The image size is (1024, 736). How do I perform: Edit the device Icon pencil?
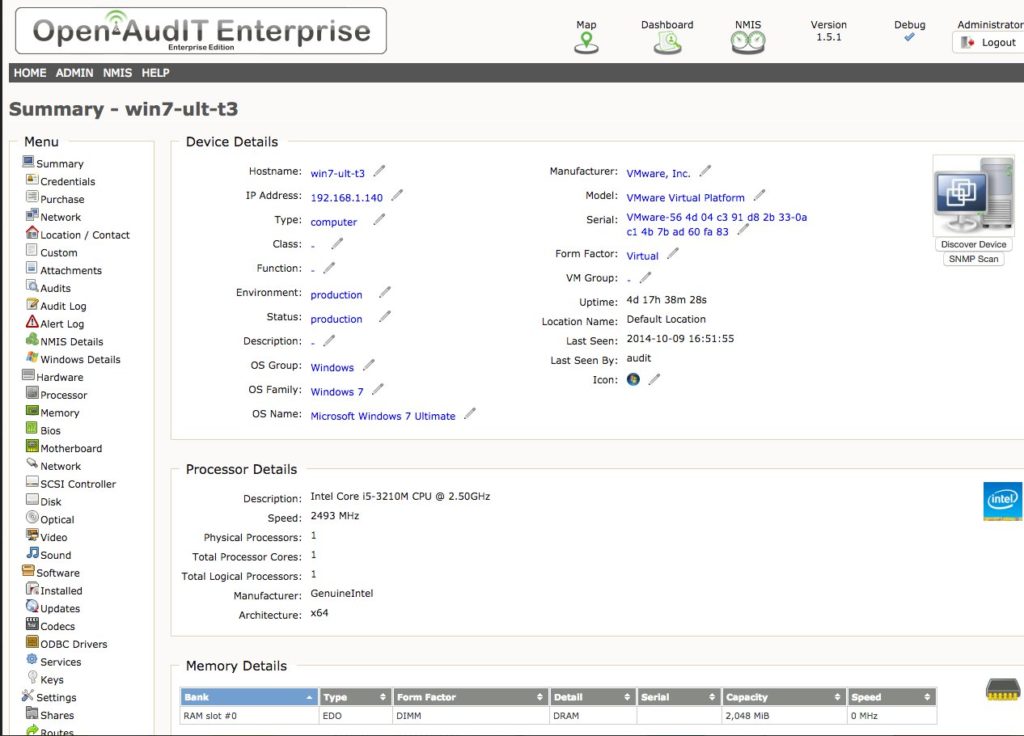tap(654, 379)
